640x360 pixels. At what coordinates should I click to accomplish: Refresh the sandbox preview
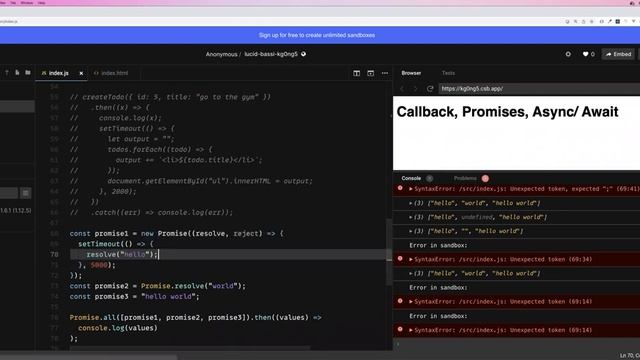(430, 89)
